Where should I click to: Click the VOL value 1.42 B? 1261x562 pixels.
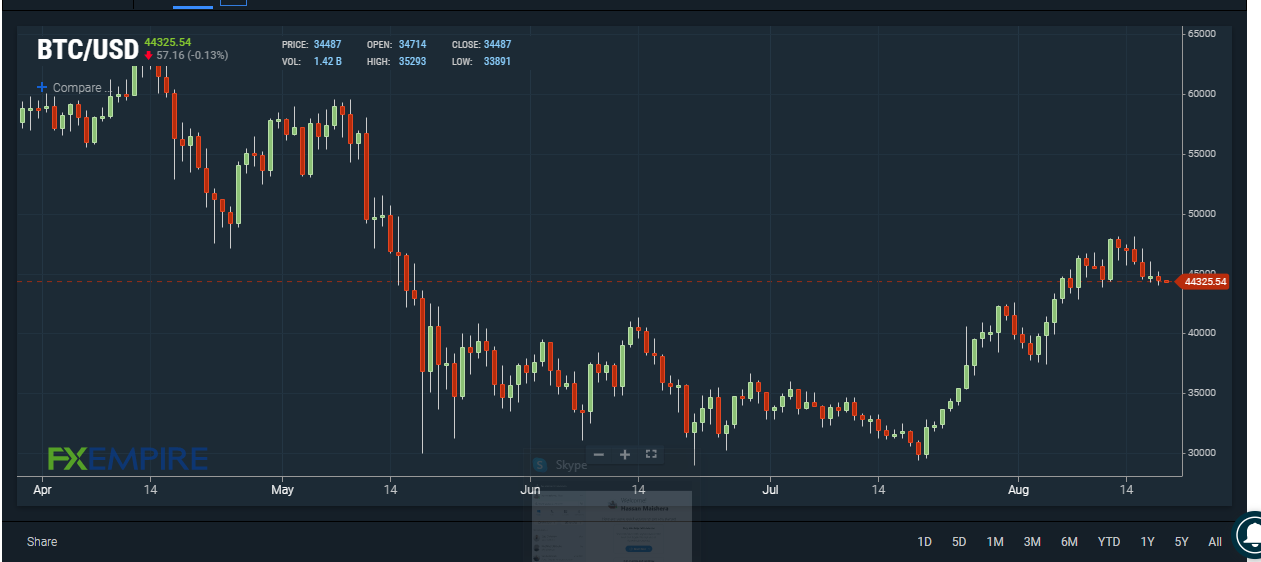[328, 62]
